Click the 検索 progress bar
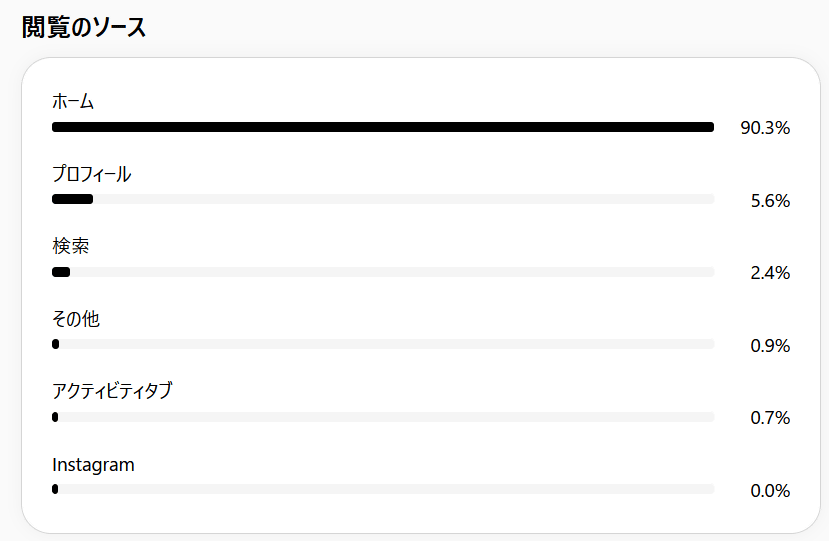829x541 pixels. point(383,272)
